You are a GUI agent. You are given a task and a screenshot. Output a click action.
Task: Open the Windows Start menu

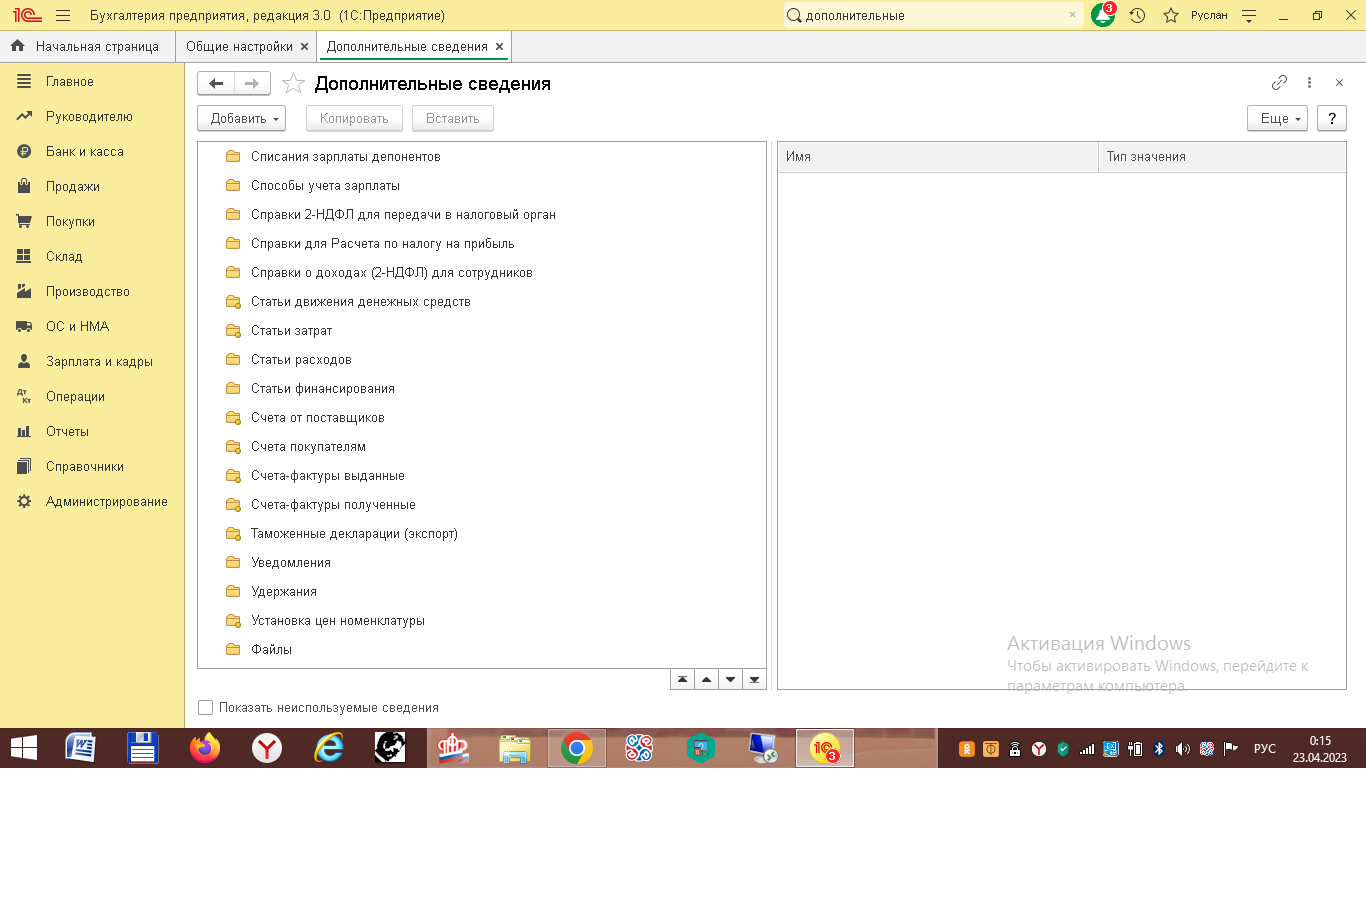[x=24, y=748]
